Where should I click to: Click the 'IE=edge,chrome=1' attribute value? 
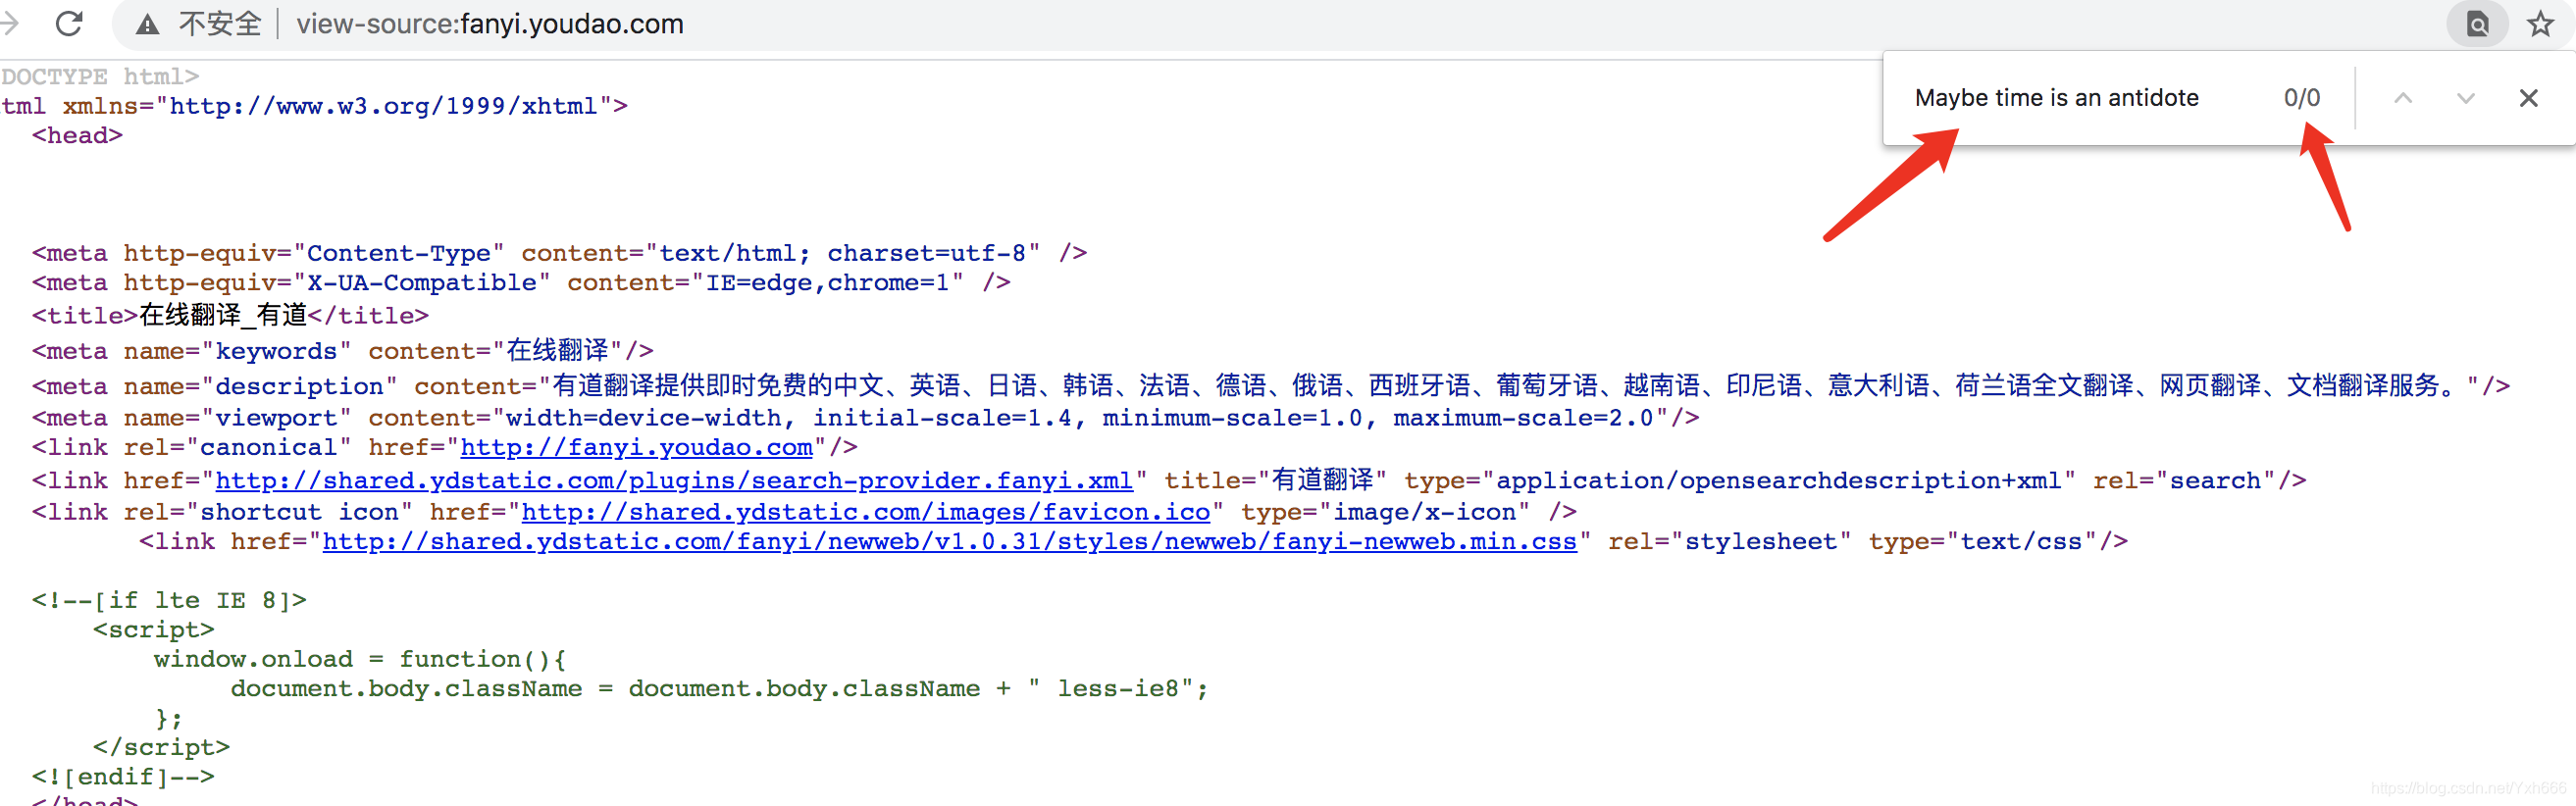[827, 283]
